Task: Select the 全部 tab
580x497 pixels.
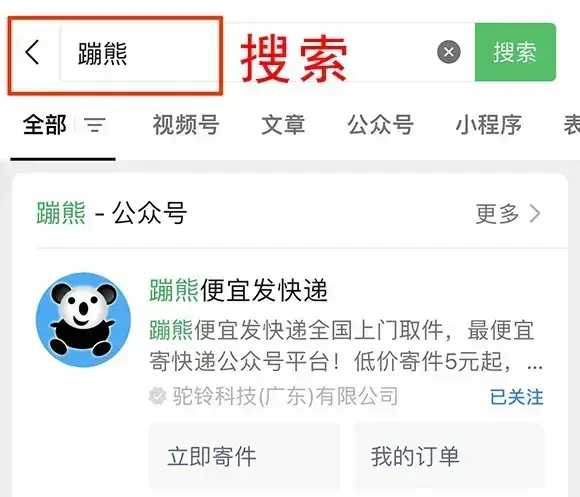Action: (45, 125)
